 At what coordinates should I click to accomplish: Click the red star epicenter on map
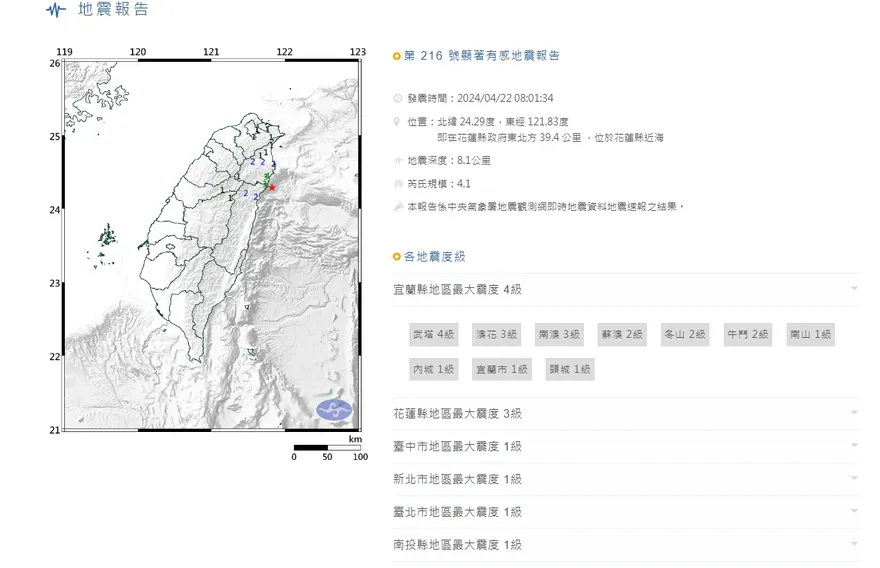[x=272, y=187]
